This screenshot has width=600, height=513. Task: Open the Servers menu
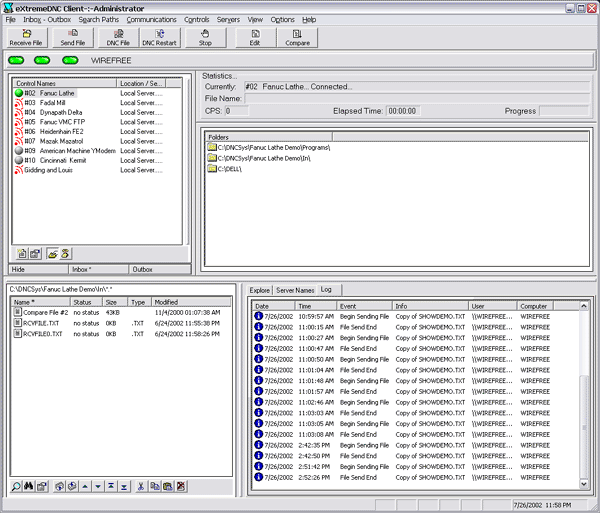coord(228,20)
